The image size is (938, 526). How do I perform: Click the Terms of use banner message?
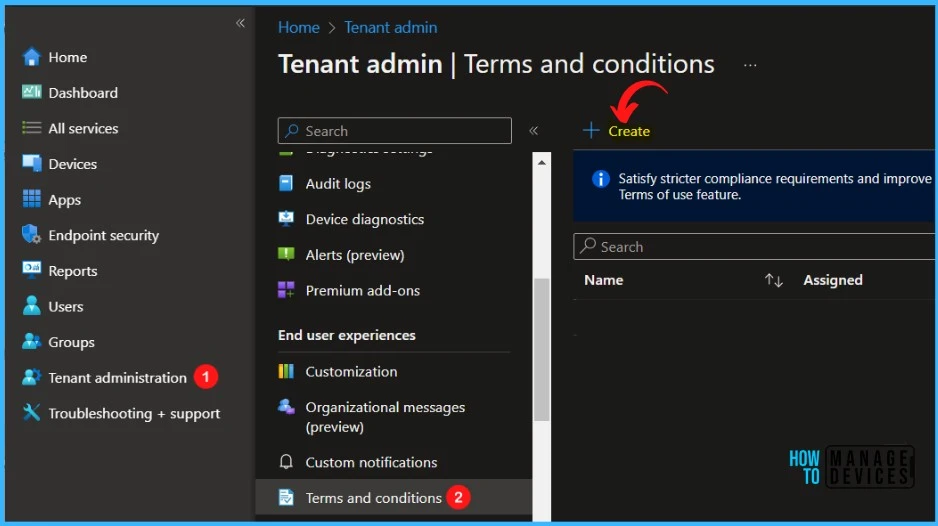[776, 187]
